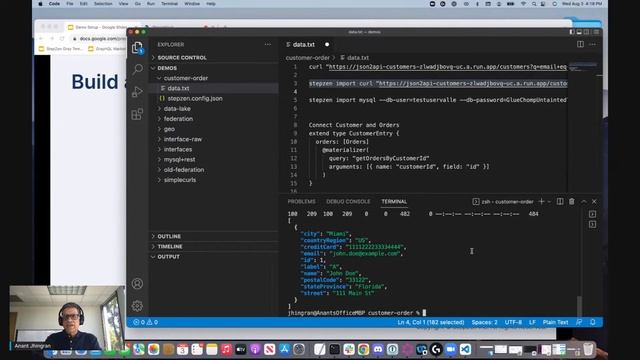The width and height of the screenshot is (640, 360).
Task: Select the data.txt editor tab
Action: click(x=307, y=44)
